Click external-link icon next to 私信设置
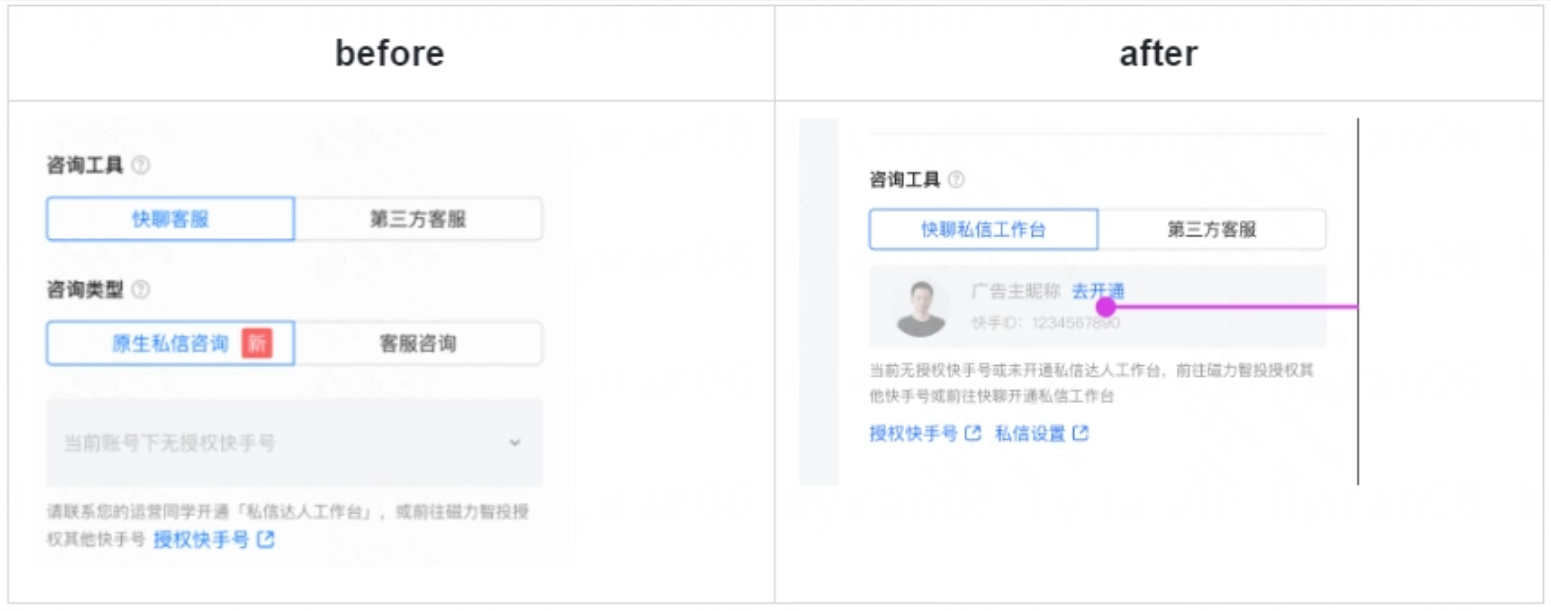The width and height of the screenshot is (1551, 611). click(1080, 434)
